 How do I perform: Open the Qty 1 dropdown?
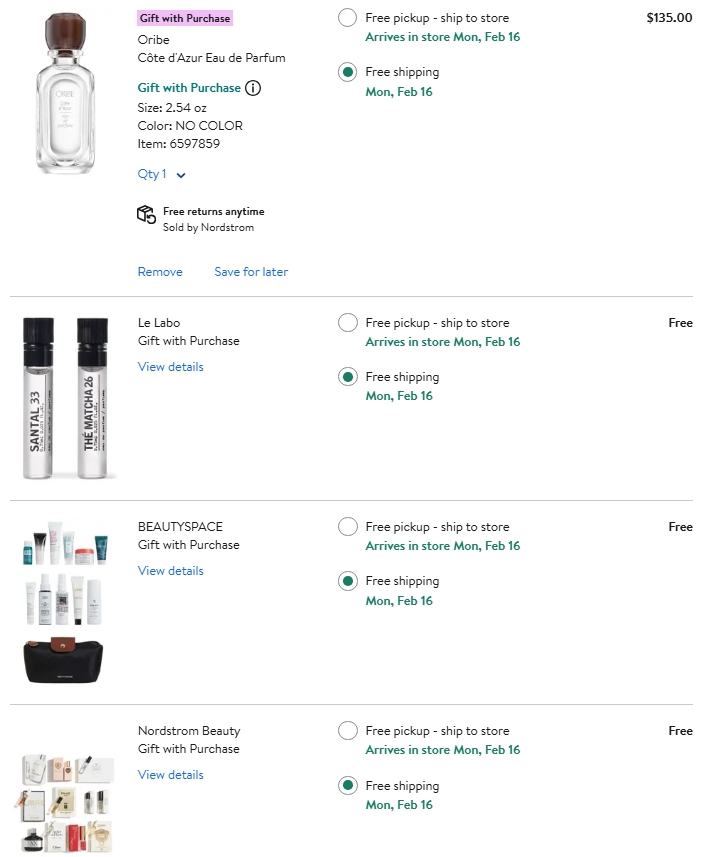(x=162, y=174)
